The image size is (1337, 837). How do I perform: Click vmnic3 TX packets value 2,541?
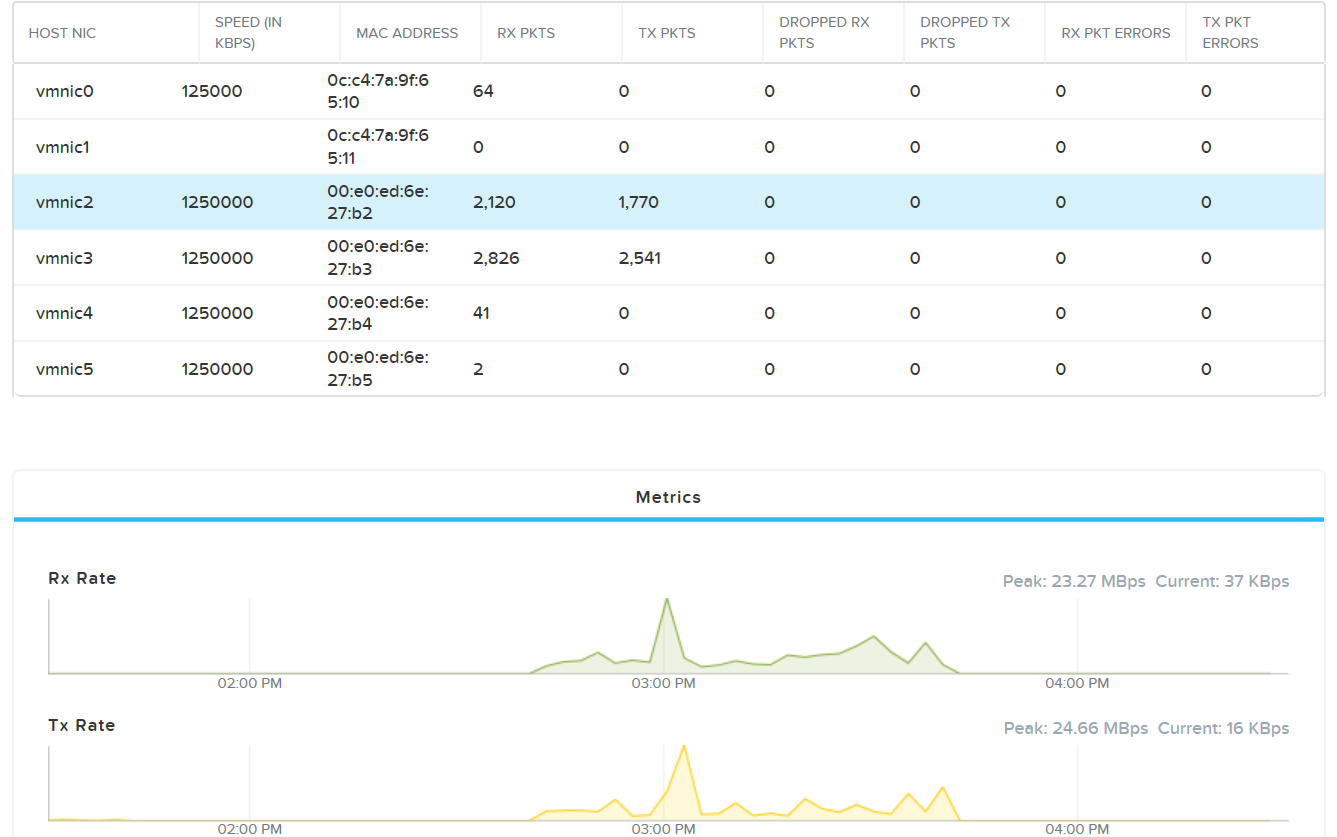click(x=640, y=258)
